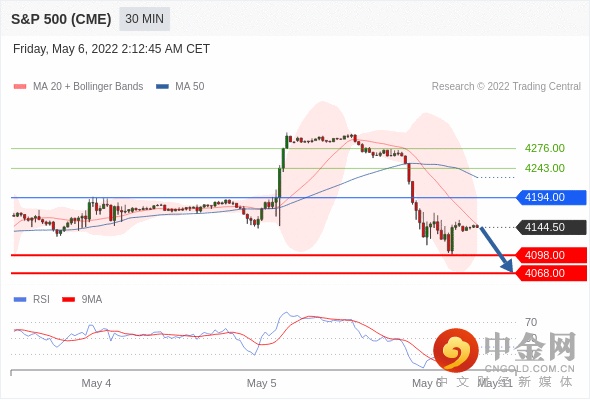590x400 pixels.
Task: Click the S&P 500 (CME) title
Action: tap(61, 19)
